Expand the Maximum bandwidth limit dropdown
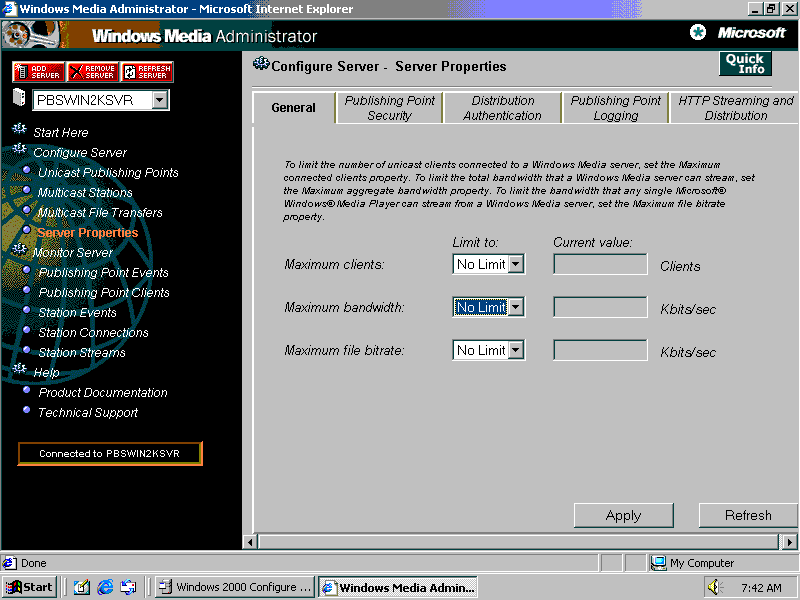Viewport: 800px width, 600px height. pyautogui.click(x=516, y=307)
